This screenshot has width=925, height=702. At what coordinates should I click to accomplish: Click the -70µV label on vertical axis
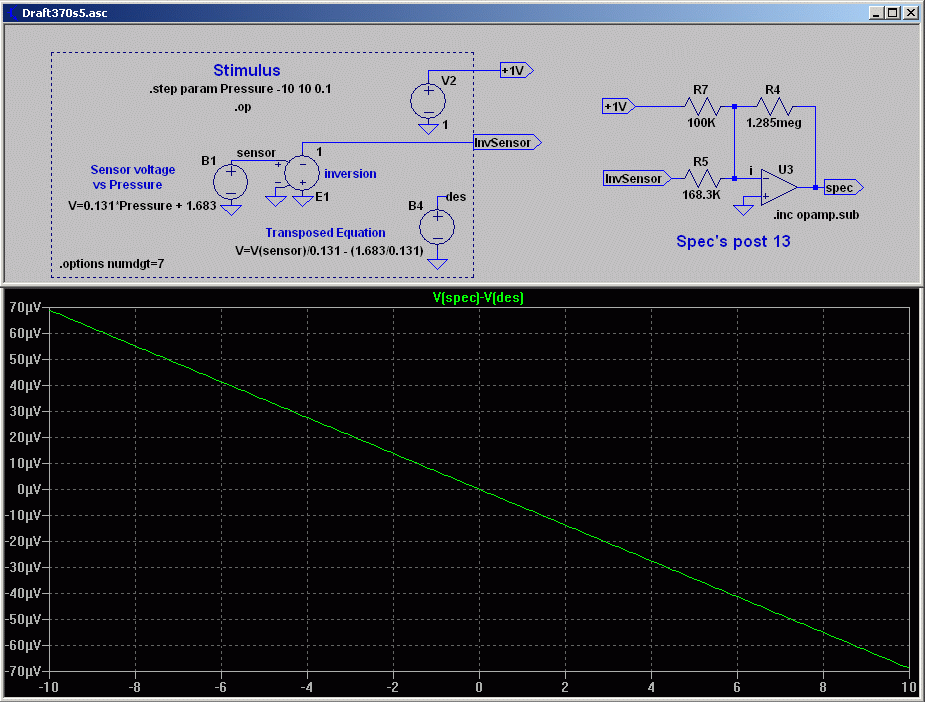tap(22, 671)
